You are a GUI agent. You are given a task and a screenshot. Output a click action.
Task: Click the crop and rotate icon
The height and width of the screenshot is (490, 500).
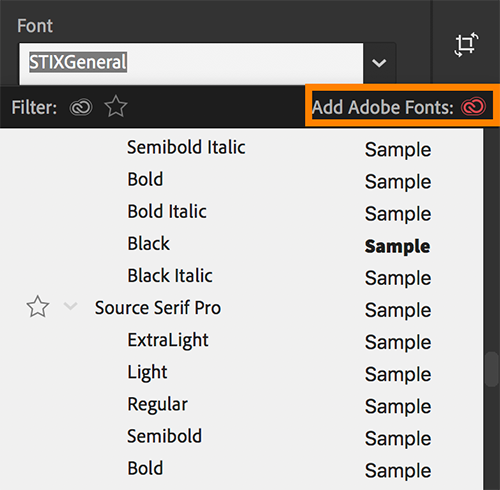(x=466, y=44)
